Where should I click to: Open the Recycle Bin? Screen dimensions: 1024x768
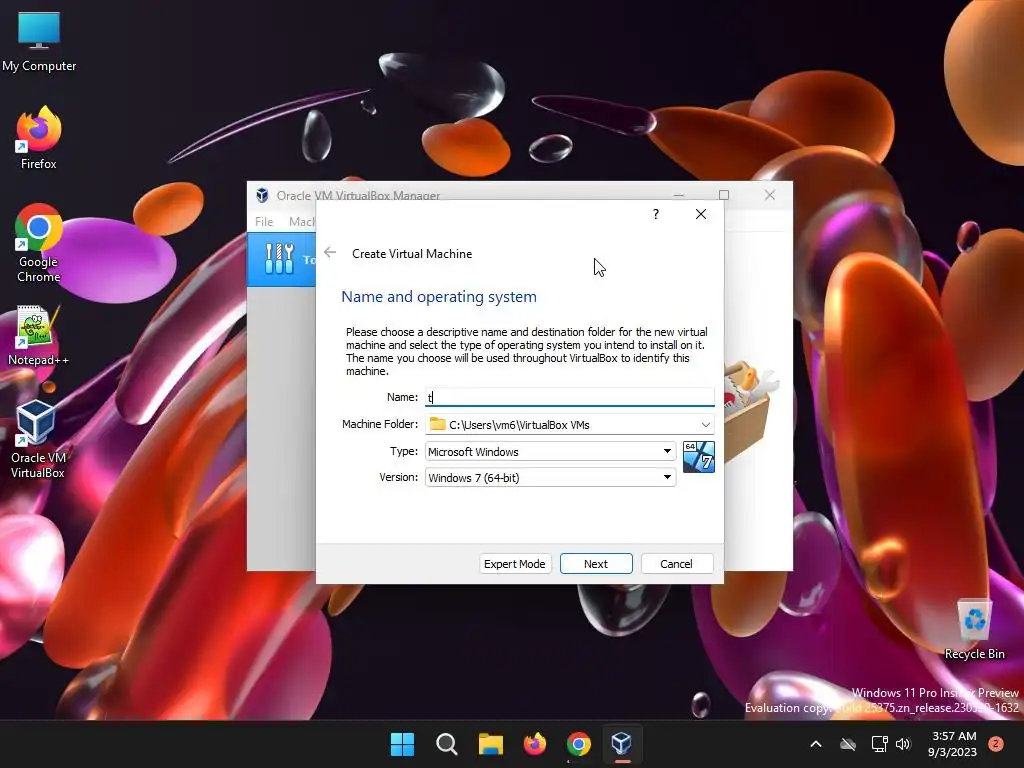pyautogui.click(x=974, y=630)
